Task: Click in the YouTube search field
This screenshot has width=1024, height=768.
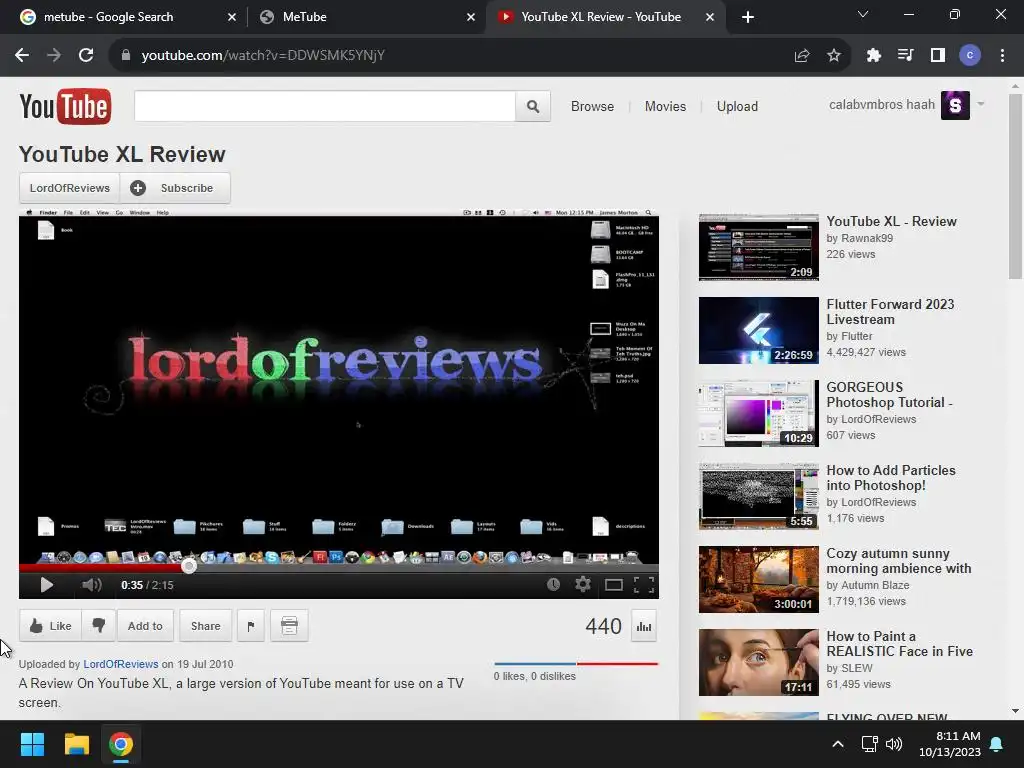Action: [x=325, y=106]
